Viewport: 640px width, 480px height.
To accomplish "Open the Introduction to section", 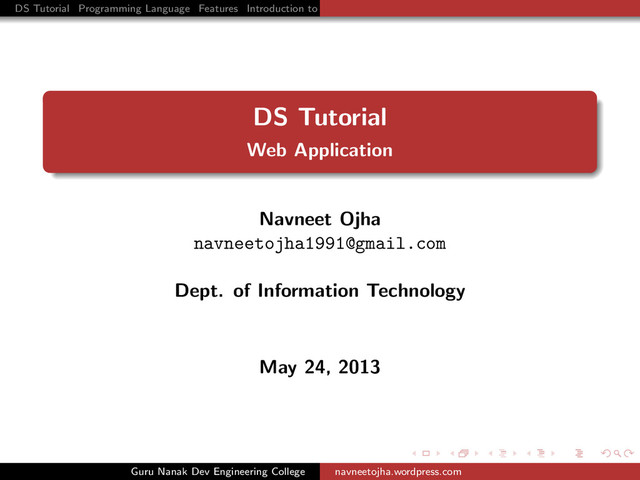I will click(282, 8).
